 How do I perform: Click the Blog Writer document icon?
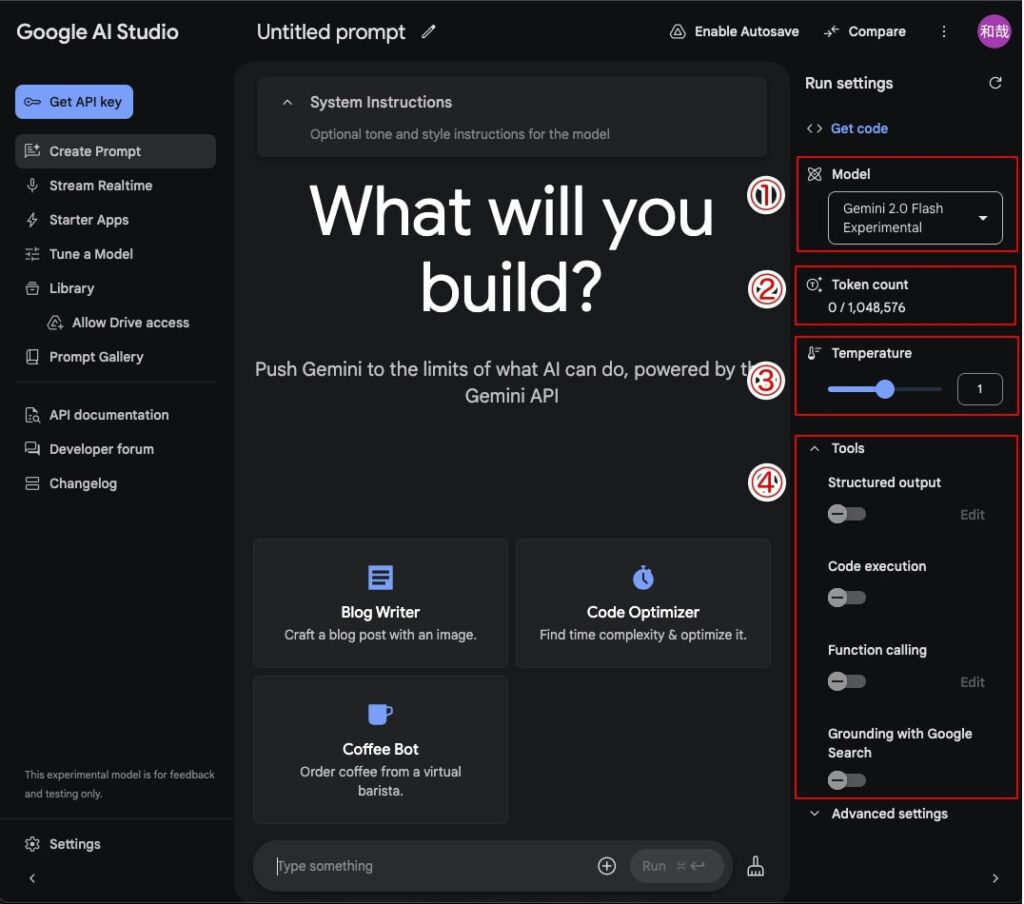point(380,577)
